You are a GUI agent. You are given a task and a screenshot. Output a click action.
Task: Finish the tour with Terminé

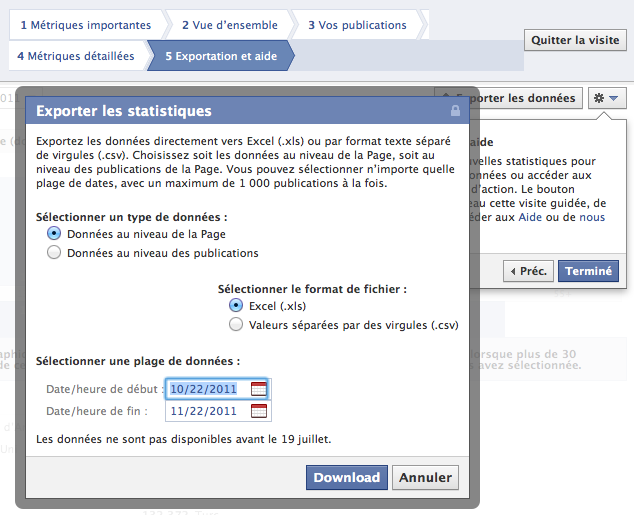(588, 271)
